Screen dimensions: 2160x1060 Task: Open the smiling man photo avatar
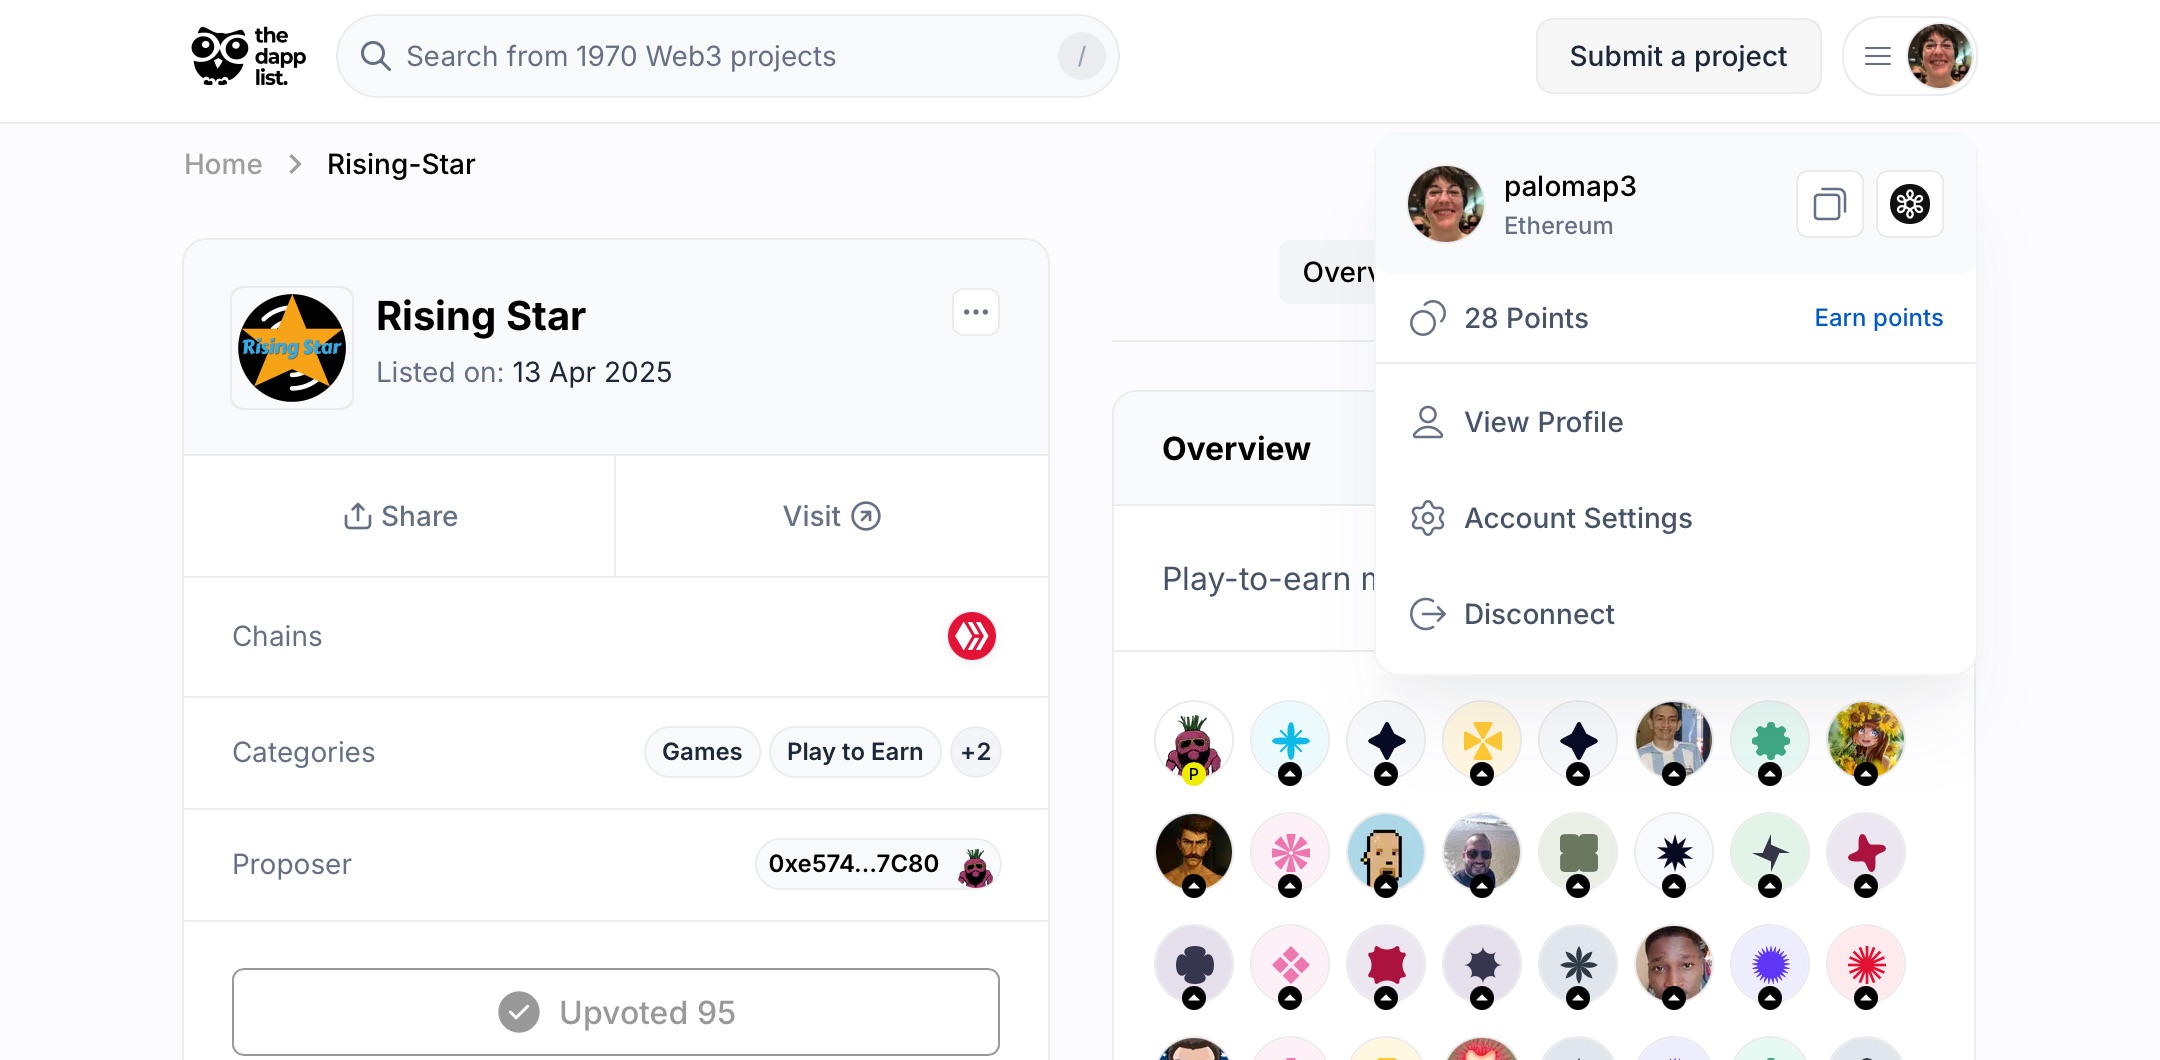point(1674,965)
